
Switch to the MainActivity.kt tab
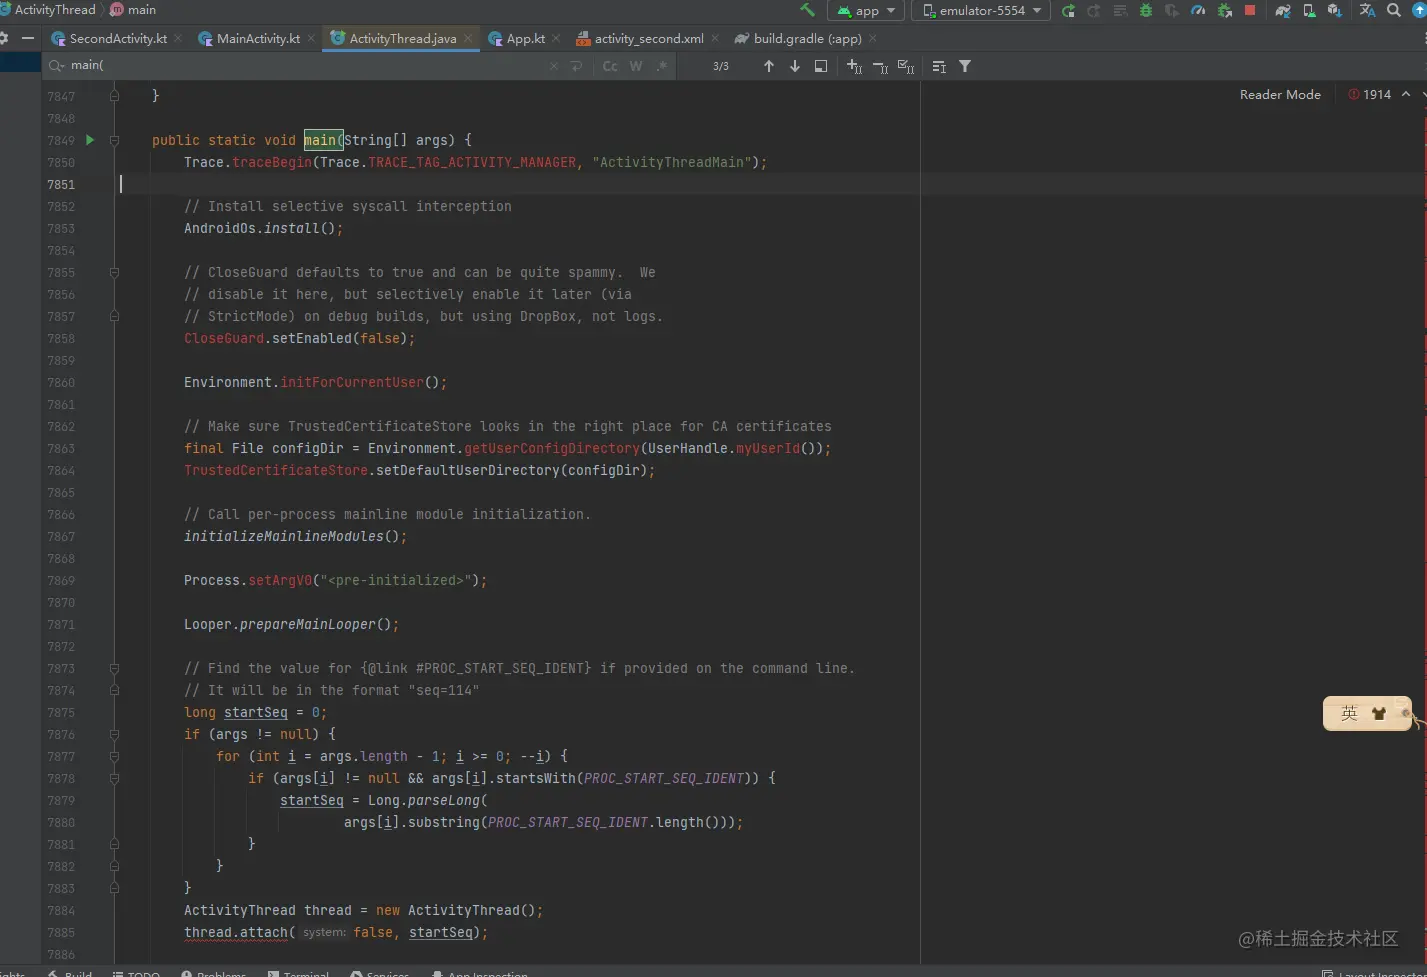257,38
